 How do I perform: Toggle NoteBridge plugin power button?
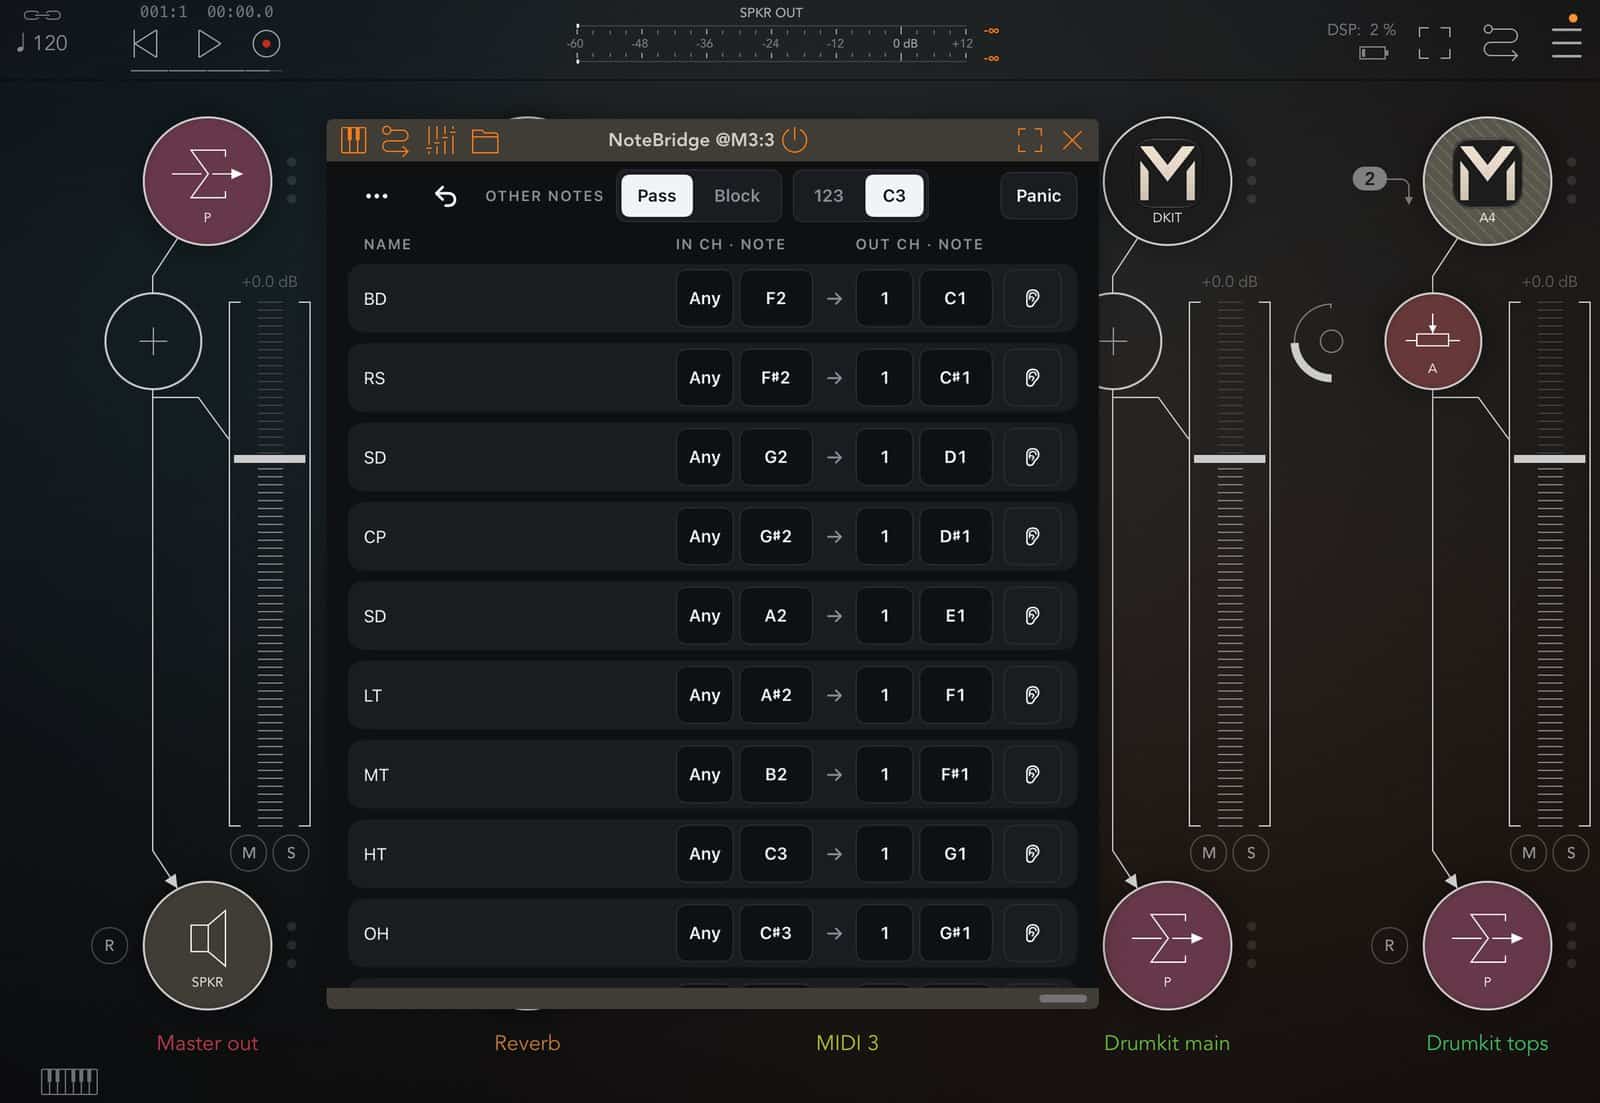click(x=794, y=140)
